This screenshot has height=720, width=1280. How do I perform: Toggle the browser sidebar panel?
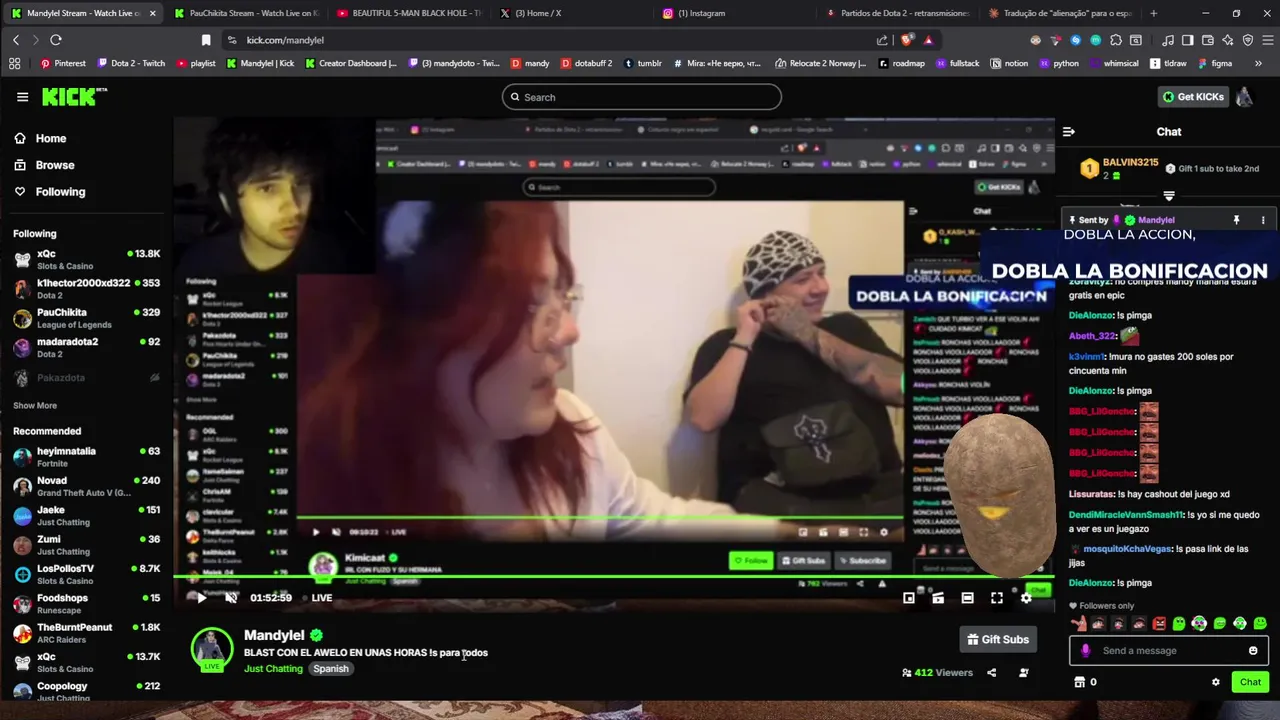(1187, 40)
